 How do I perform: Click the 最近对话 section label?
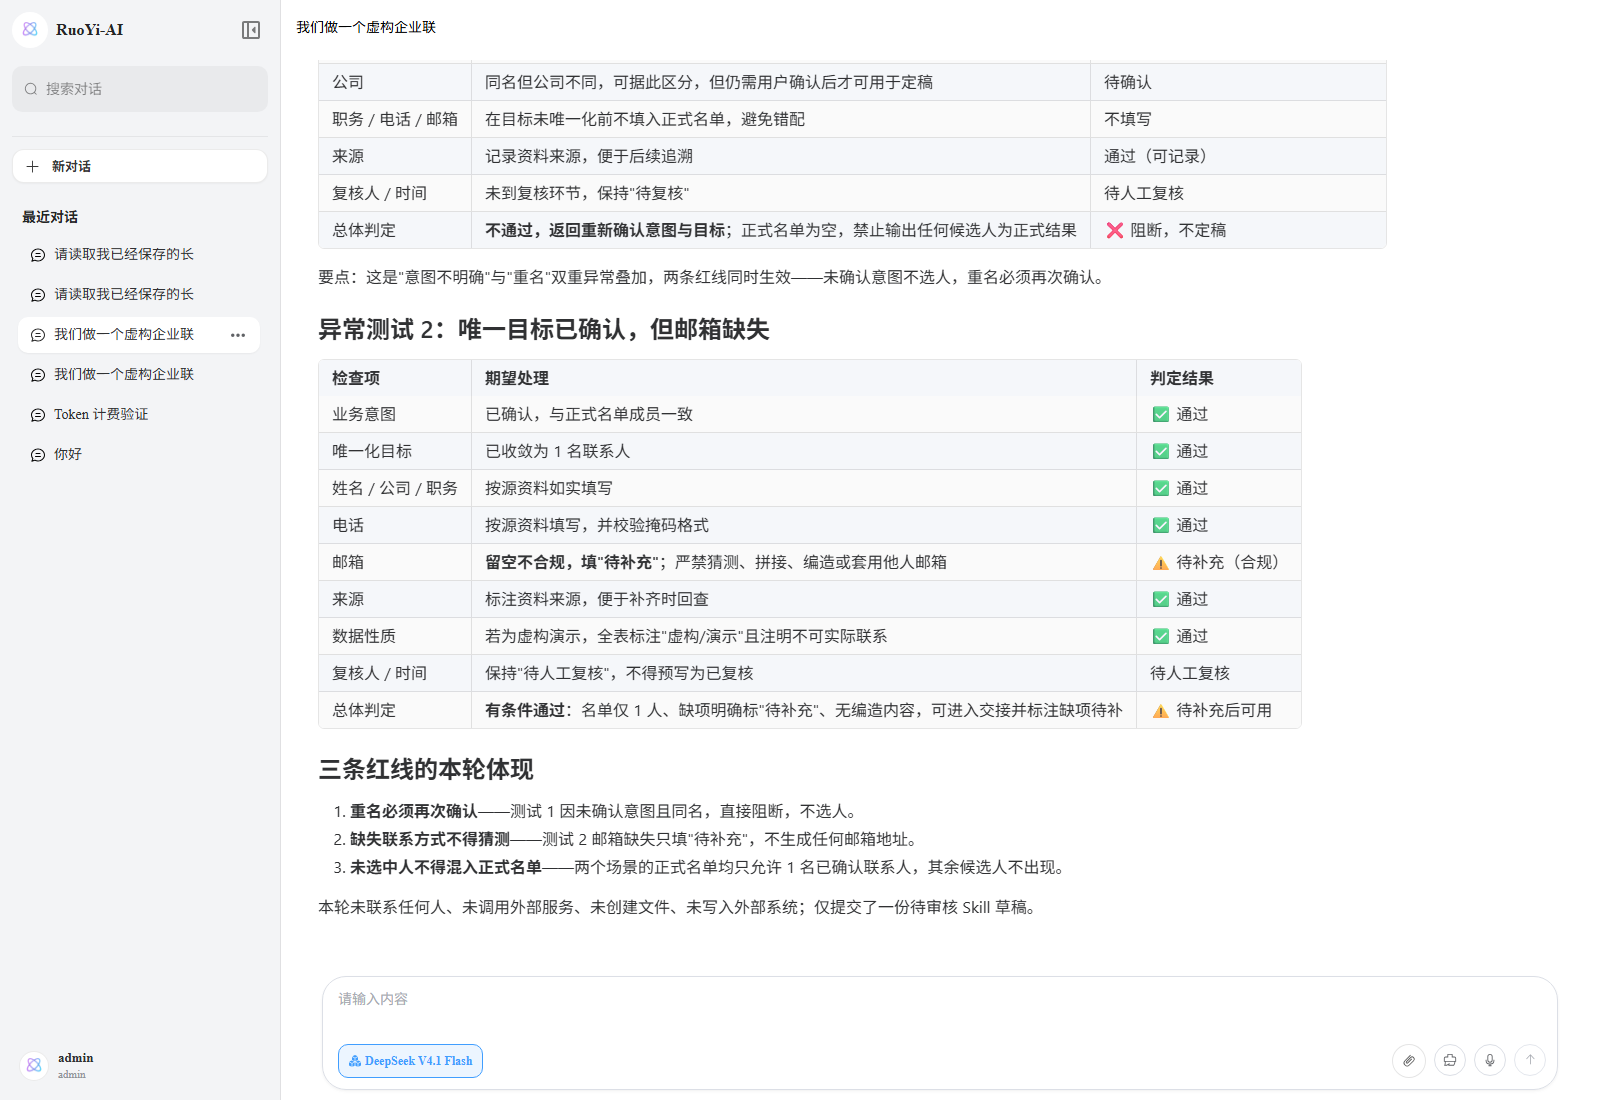pyautogui.click(x=50, y=217)
